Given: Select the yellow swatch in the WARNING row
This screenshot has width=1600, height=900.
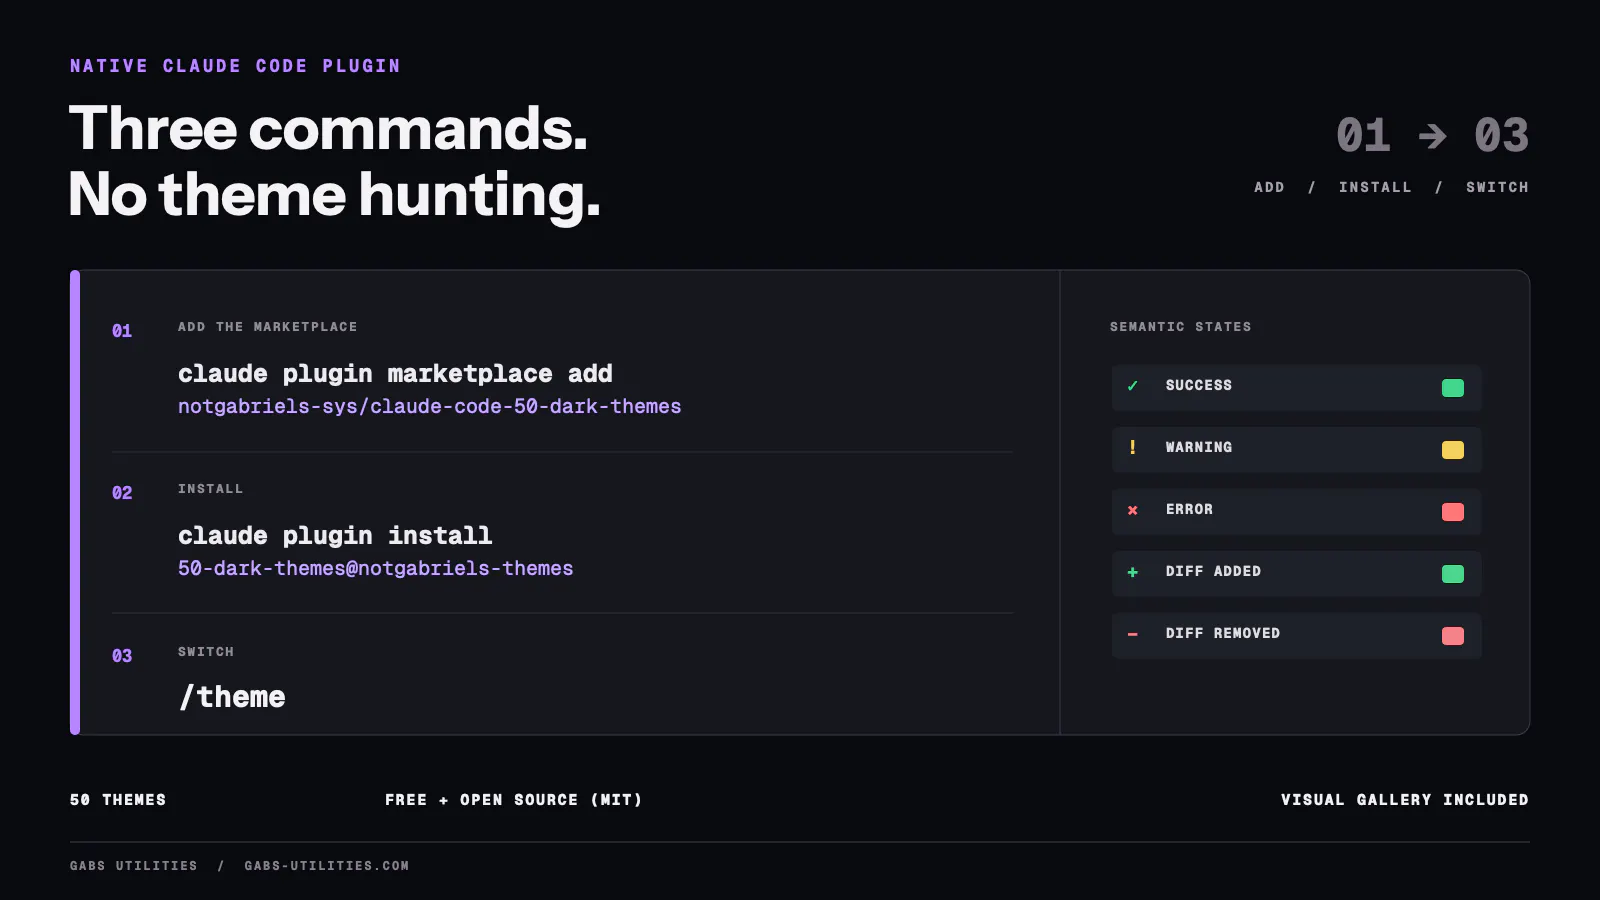Looking at the screenshot, I should click(1453, 450).
